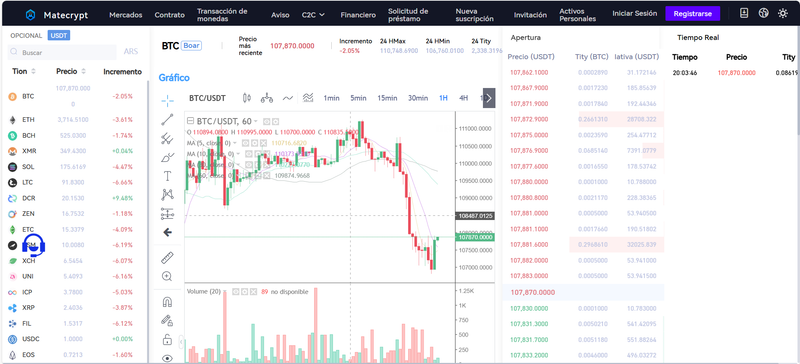Screen dimensions: 800x364
Task: Open the Mercados menu
Action: pyautogui.click(x=126, y=15)
